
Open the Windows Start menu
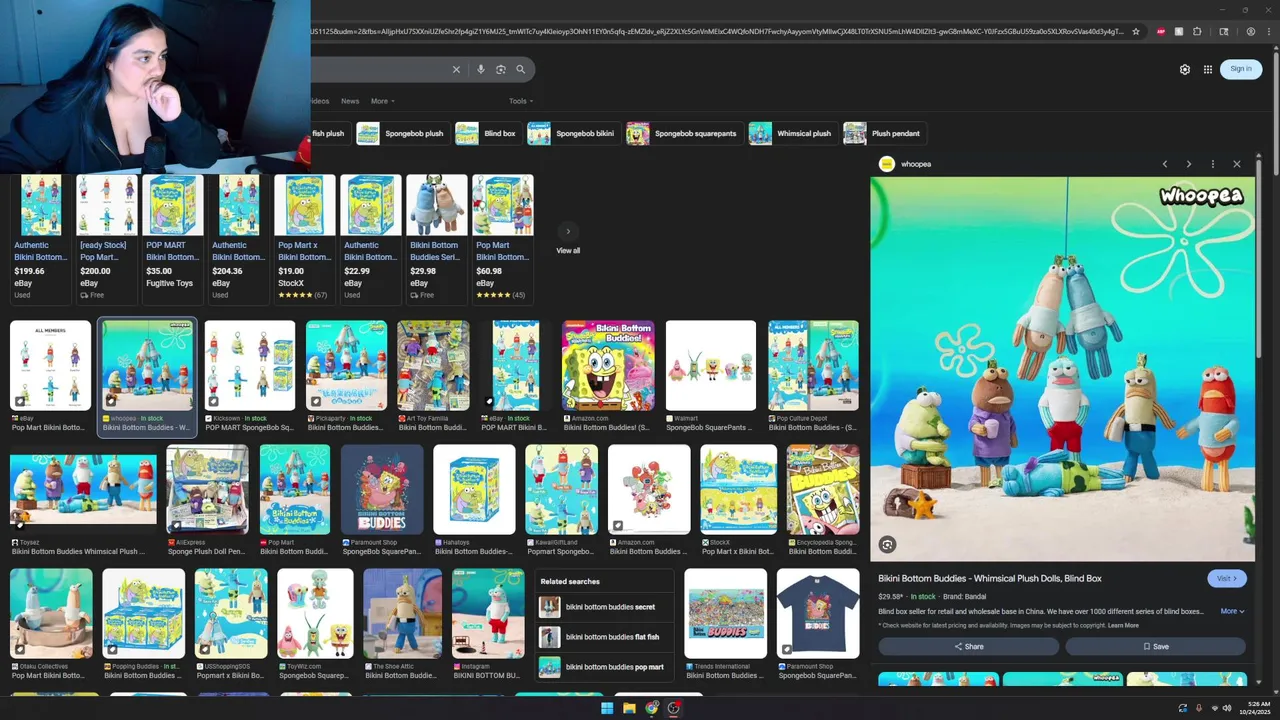(x=606, y=708)
